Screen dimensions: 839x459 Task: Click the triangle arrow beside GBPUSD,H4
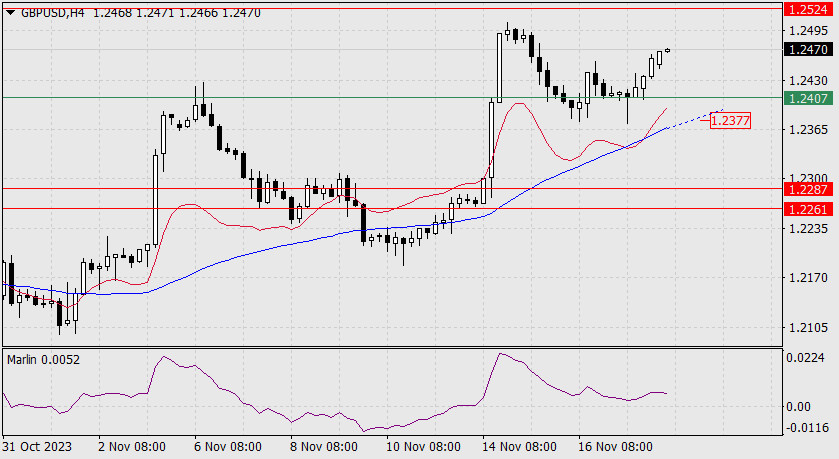pyautogui.click(x=10, y=12)
